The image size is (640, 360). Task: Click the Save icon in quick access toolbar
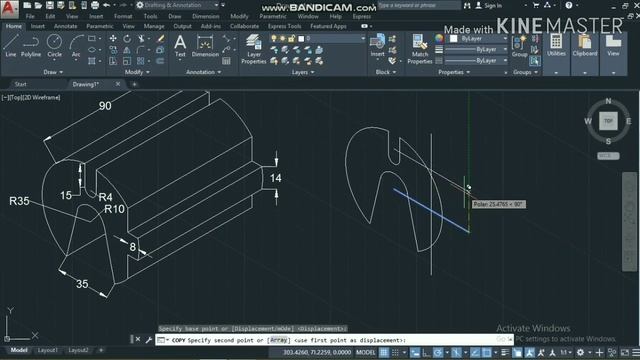coord(49,5)
